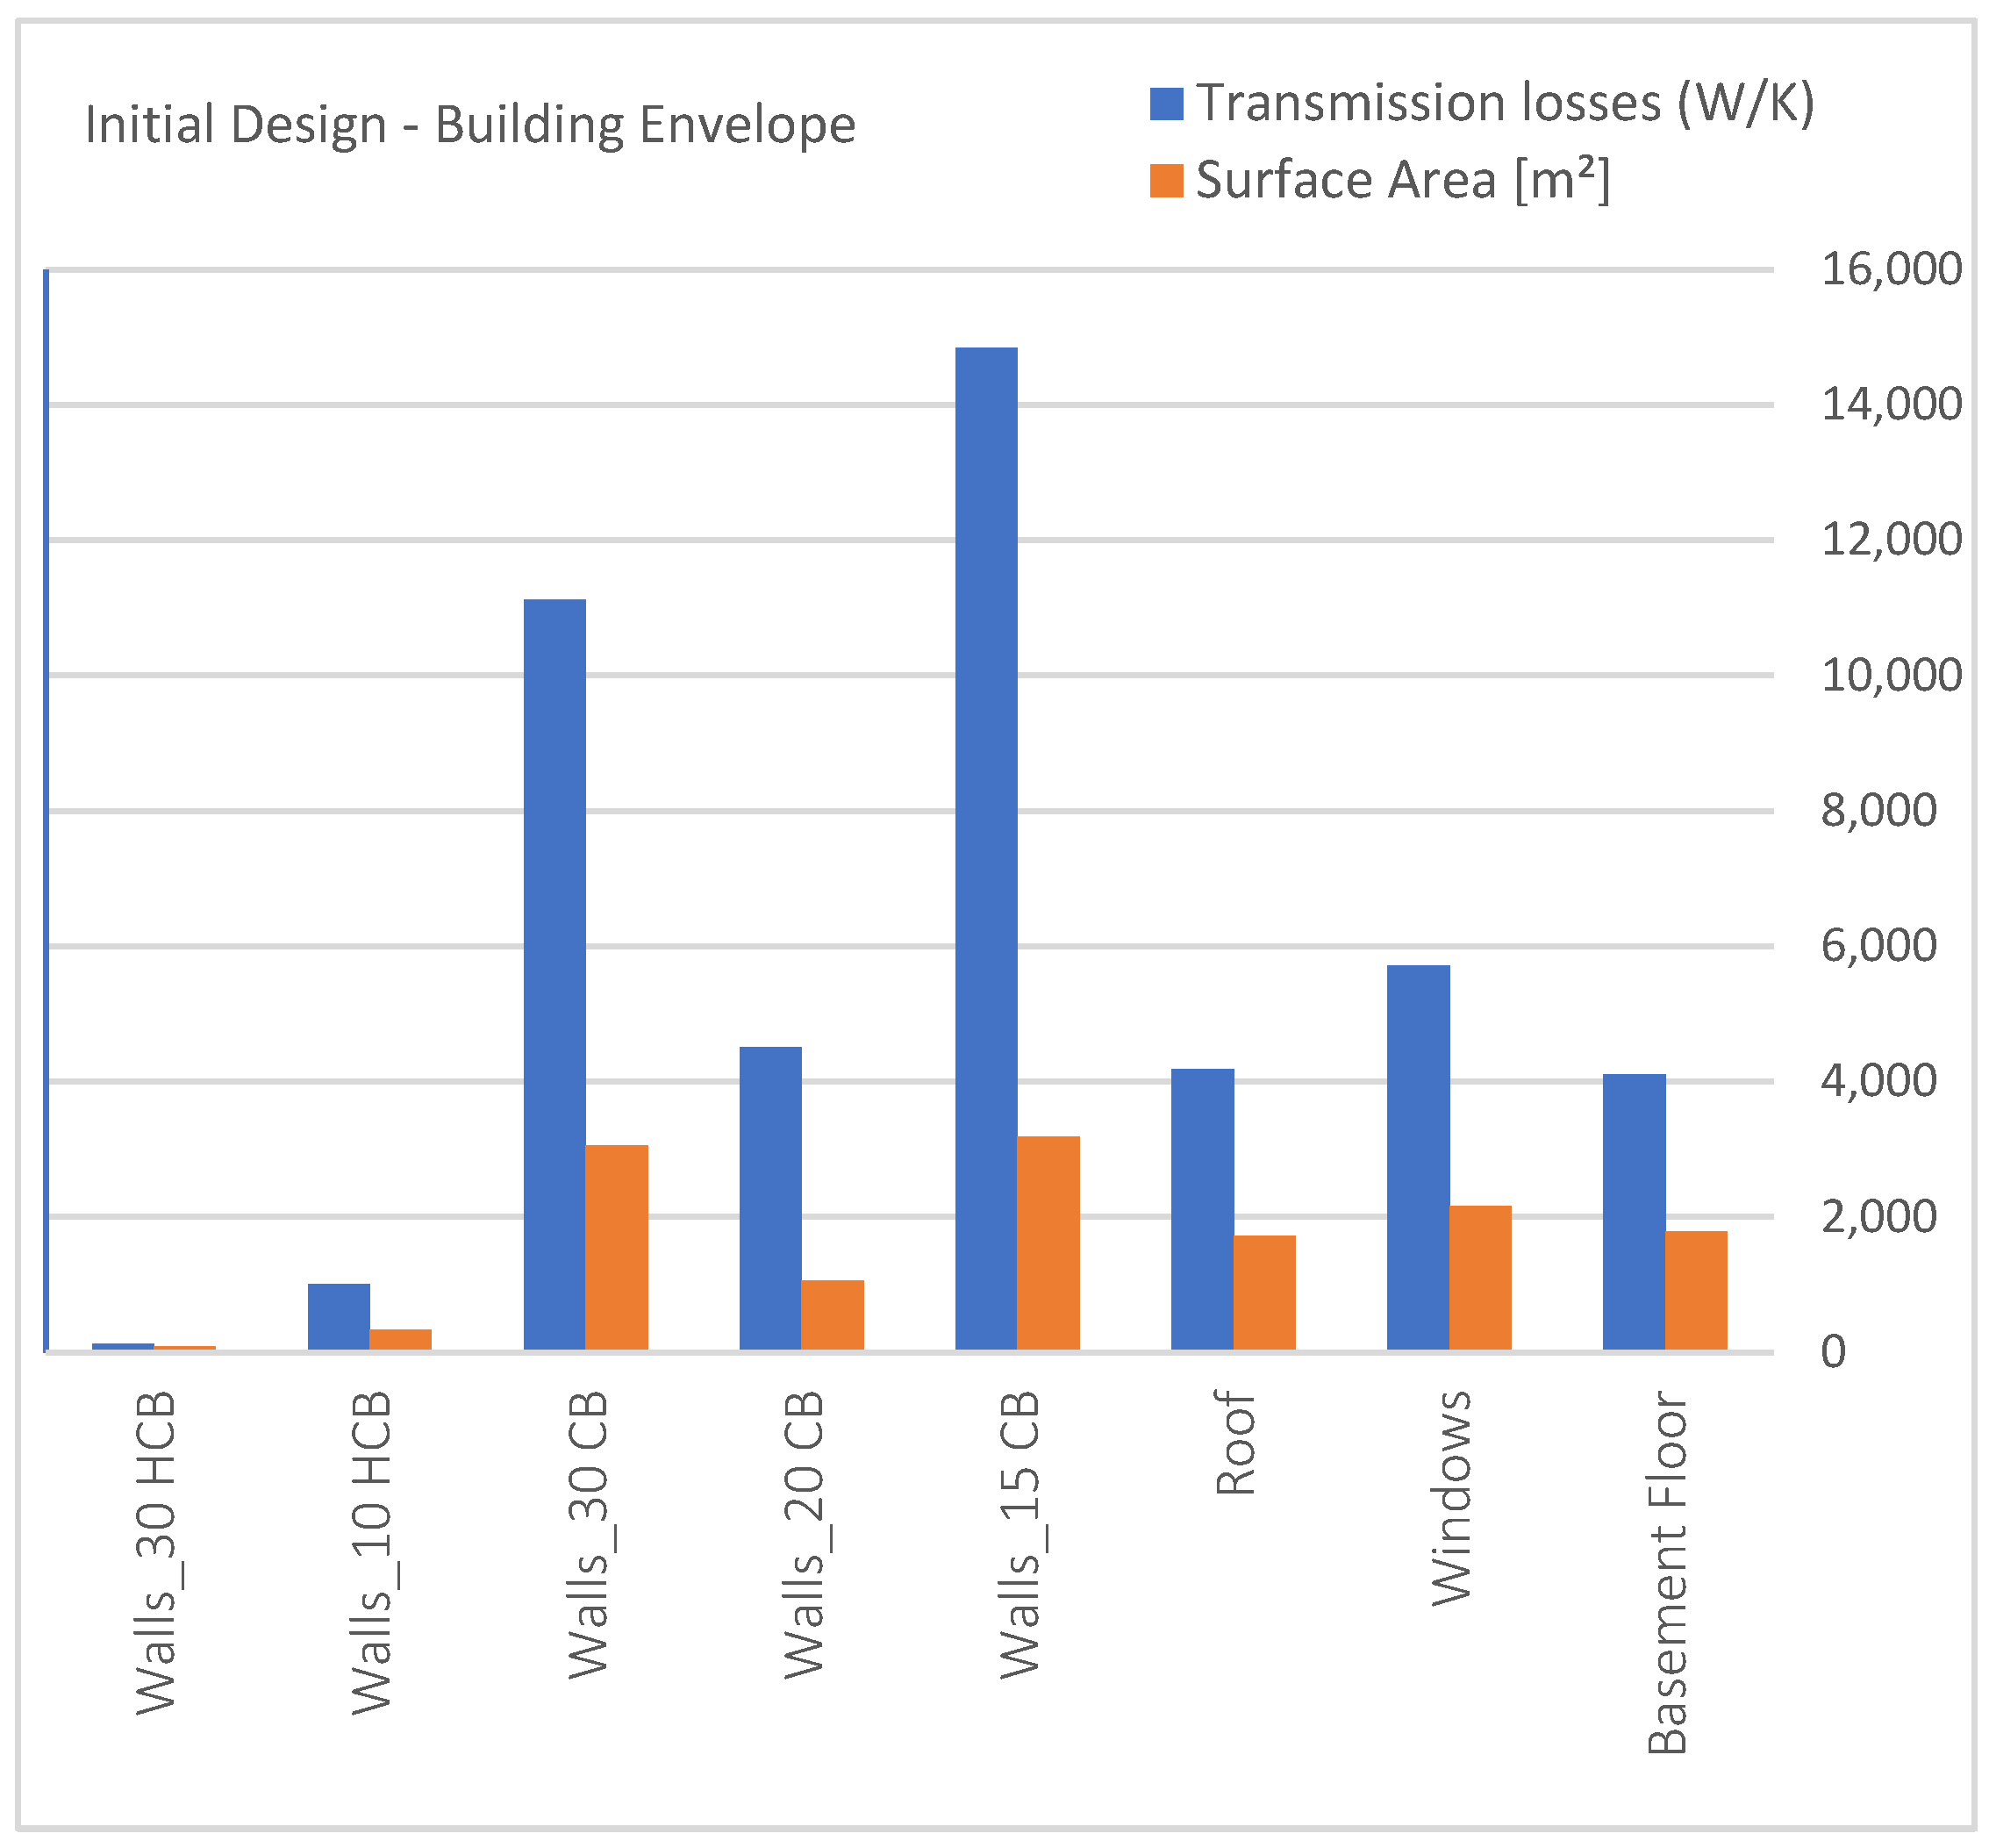Select the orange Surface Area legend marker
Image resolution: width=1989 pixels, height=1848 pixels.
click(x=1166, y=180)
